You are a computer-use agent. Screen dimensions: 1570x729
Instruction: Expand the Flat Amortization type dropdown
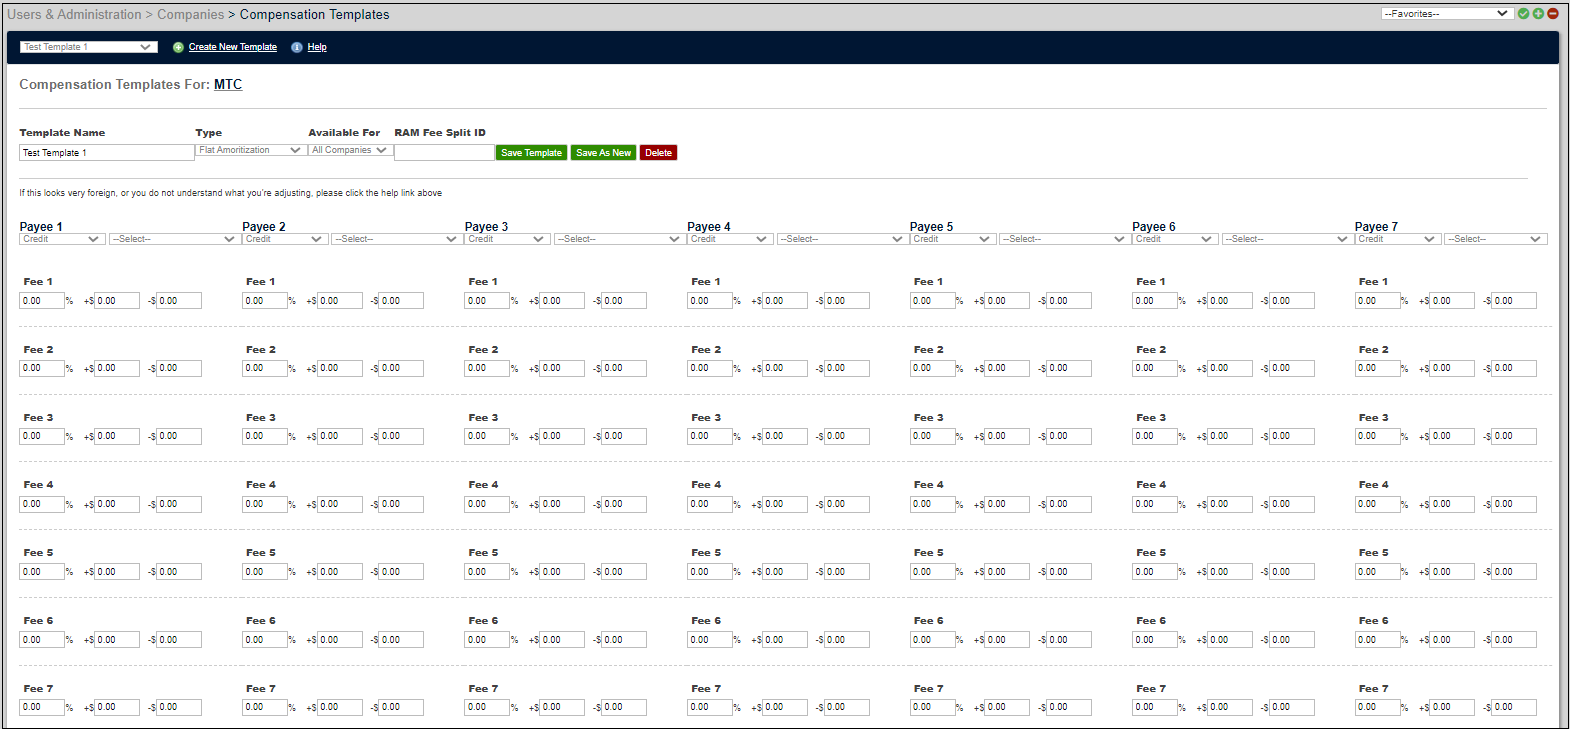pyautogui.click(x=250, y=150)
